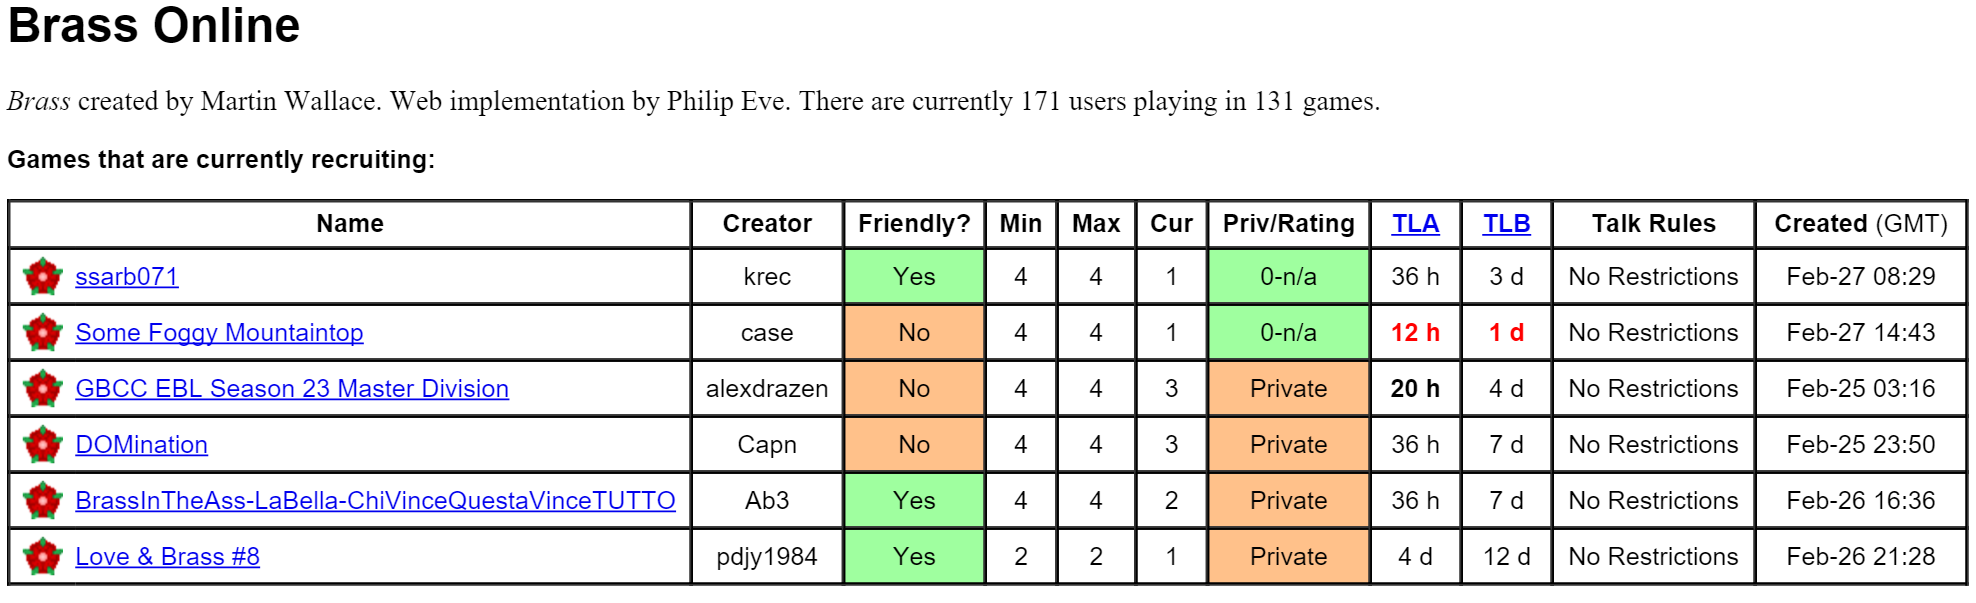Click the Brass Online page heading
Image resolution: width=1976 pixels, height=603 pixels.
[154, 26]
